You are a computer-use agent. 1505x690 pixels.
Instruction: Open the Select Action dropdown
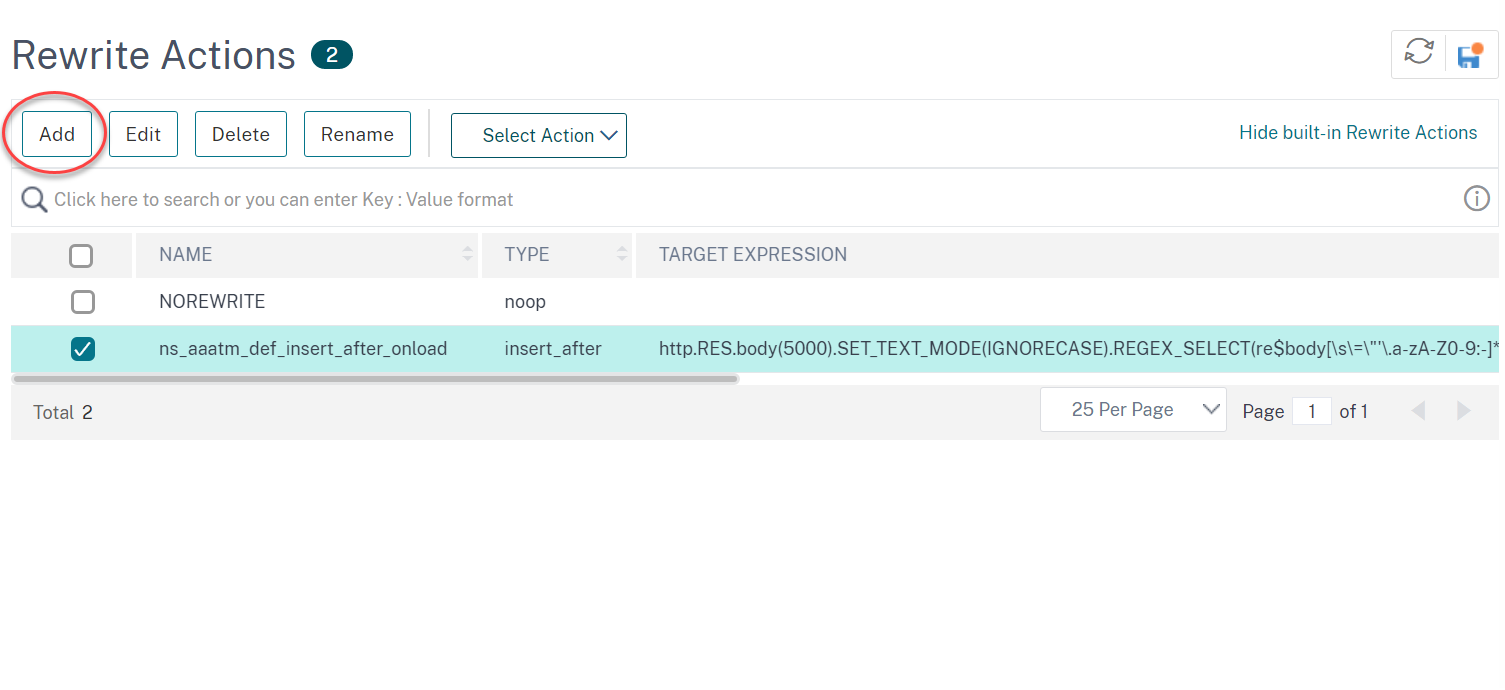click(539, 135)
